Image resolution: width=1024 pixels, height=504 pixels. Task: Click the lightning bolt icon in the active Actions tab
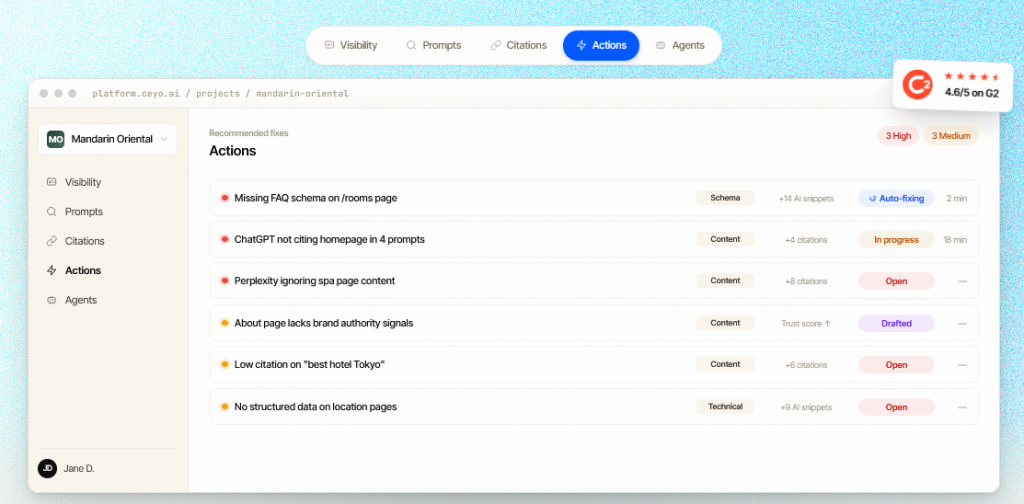tap(581, 45)
